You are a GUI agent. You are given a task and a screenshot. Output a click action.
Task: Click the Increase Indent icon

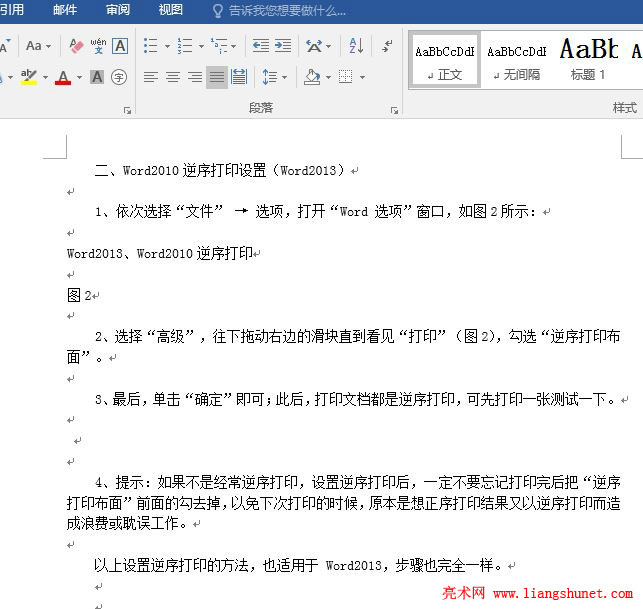tap(283, 46)
